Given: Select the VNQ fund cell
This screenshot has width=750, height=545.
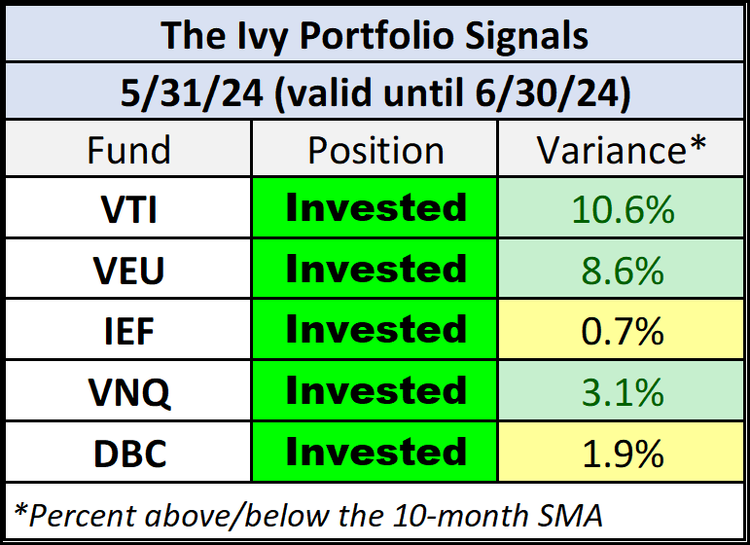Looking at the screenshot, I should point(129,392).
